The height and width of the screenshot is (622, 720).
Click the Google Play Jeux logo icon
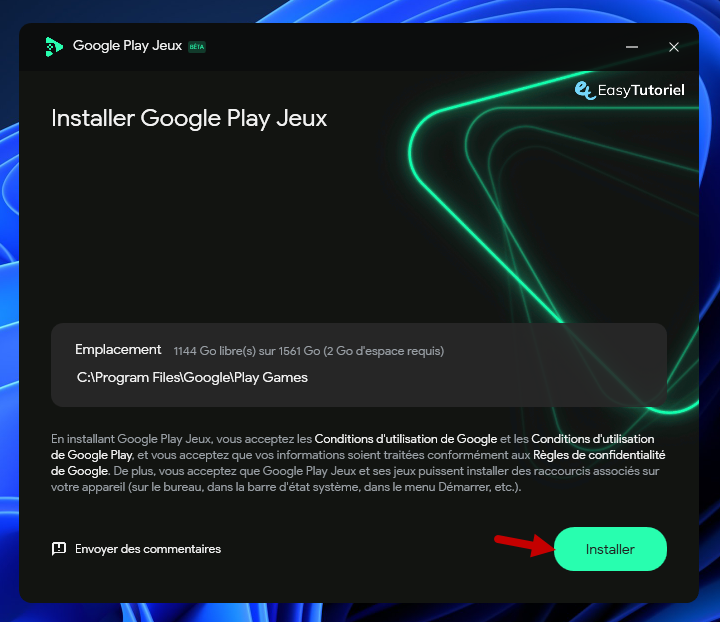[54, 47]
